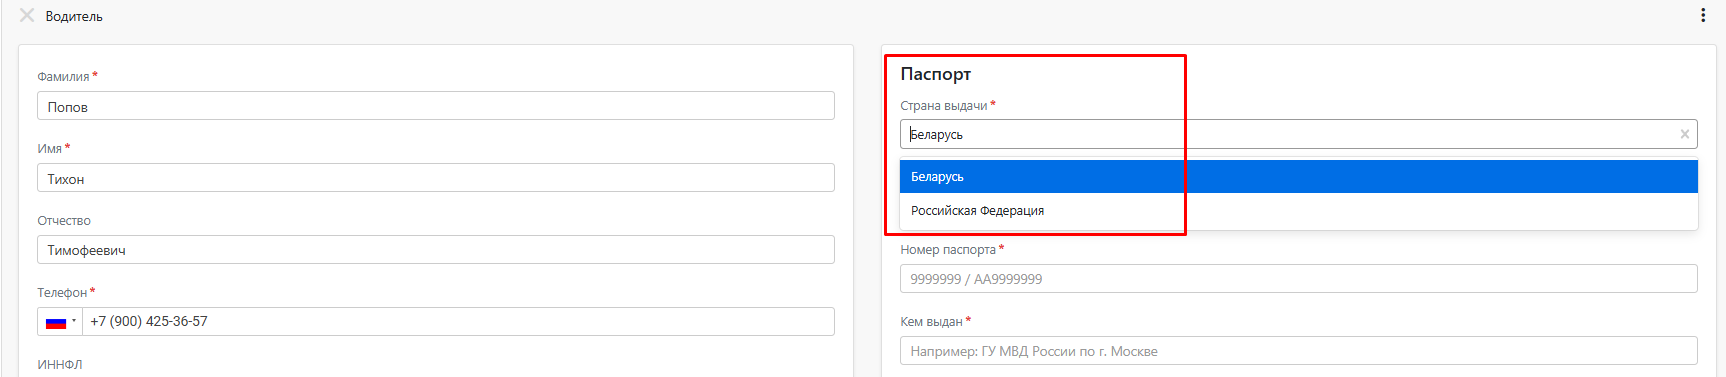Open the three-dot options menu
This screenshot has width=1726, height=377.
pos(1703,15)
